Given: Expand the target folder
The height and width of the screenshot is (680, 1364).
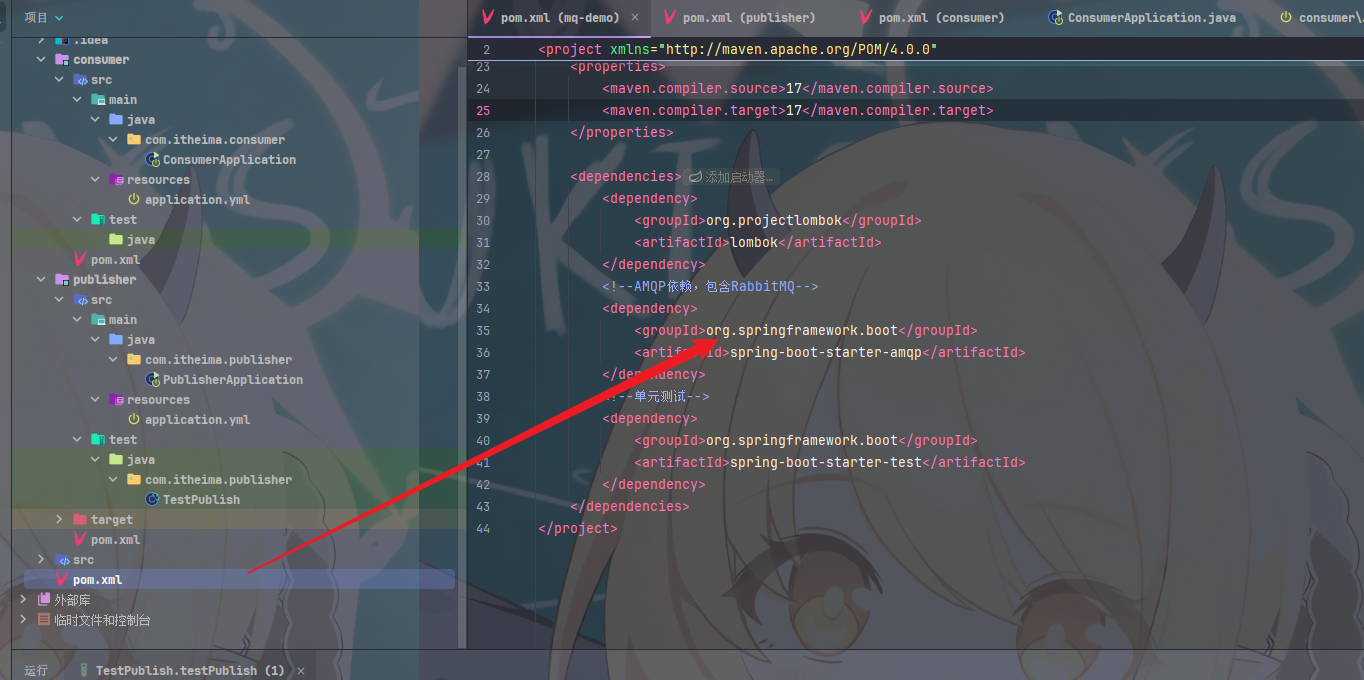Looking at the screenshot, I should pyautogui.click(x=59, y=520).
